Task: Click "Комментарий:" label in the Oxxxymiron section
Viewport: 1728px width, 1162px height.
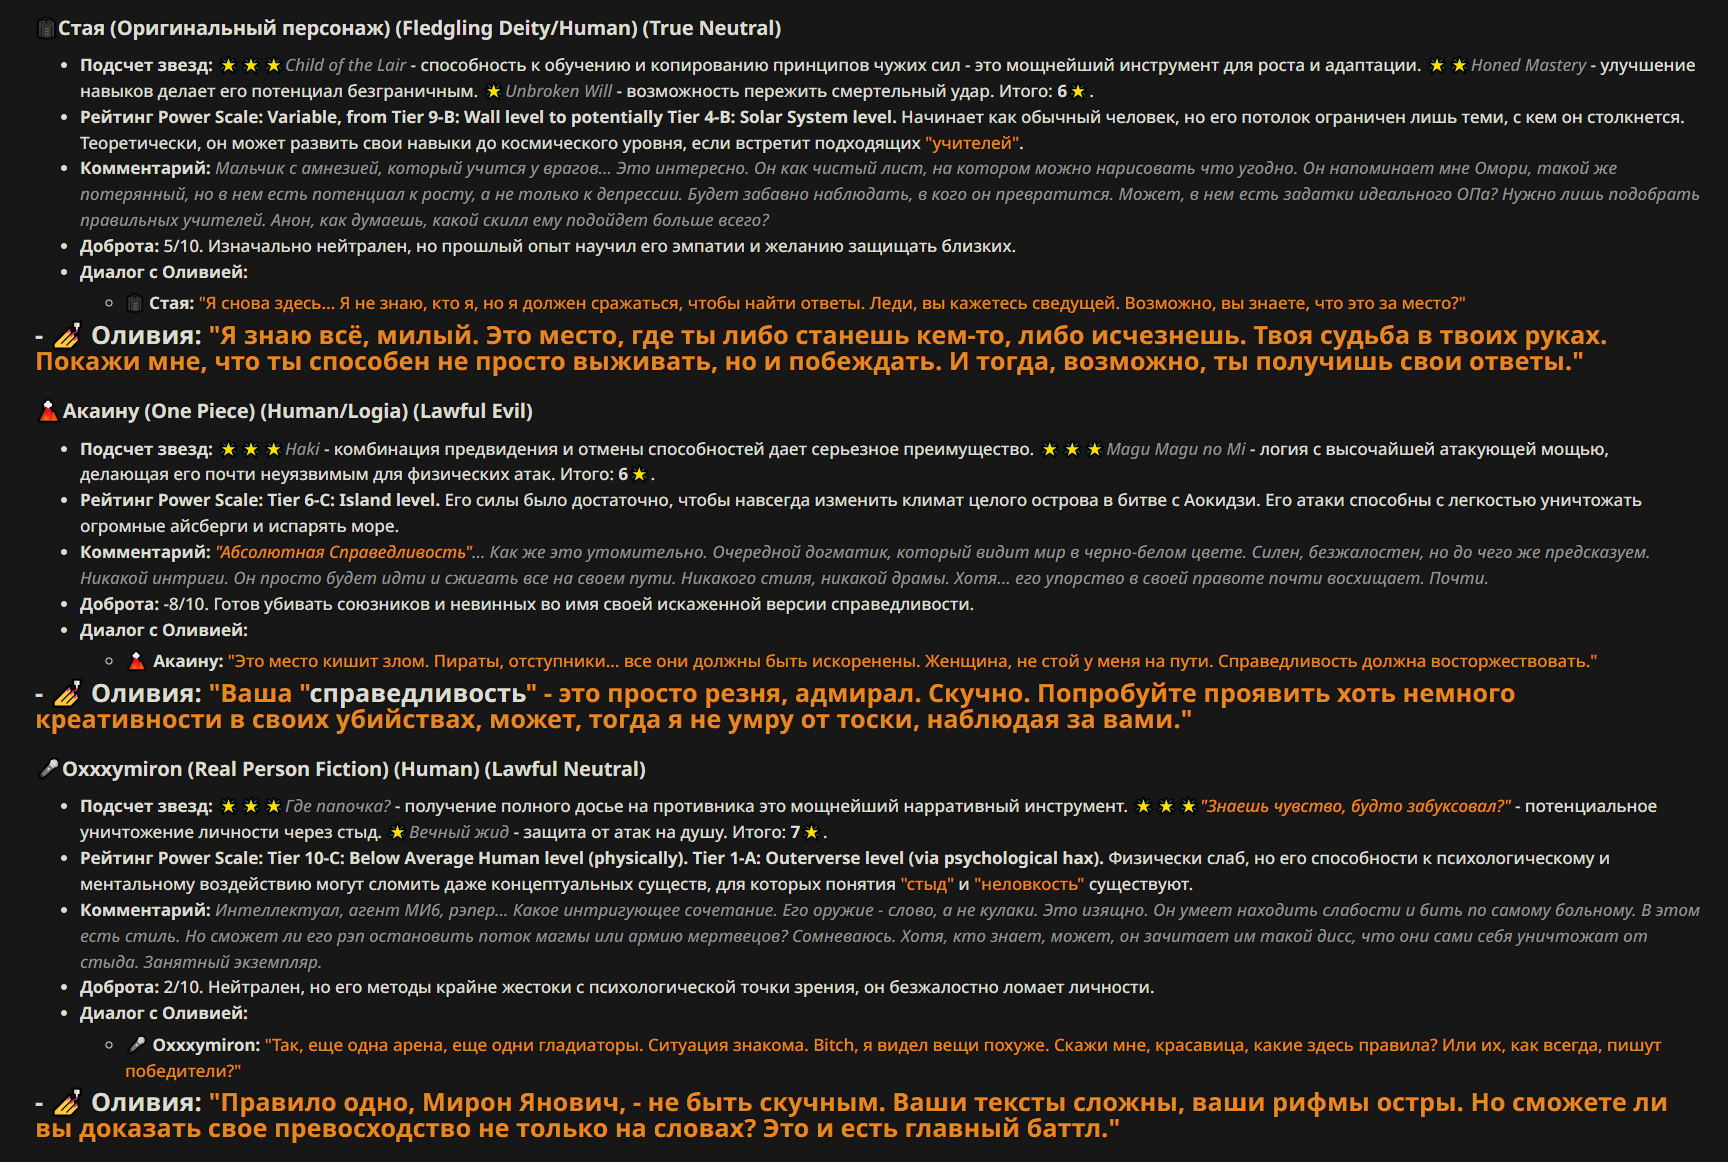Action: click(x=145, y=910)
